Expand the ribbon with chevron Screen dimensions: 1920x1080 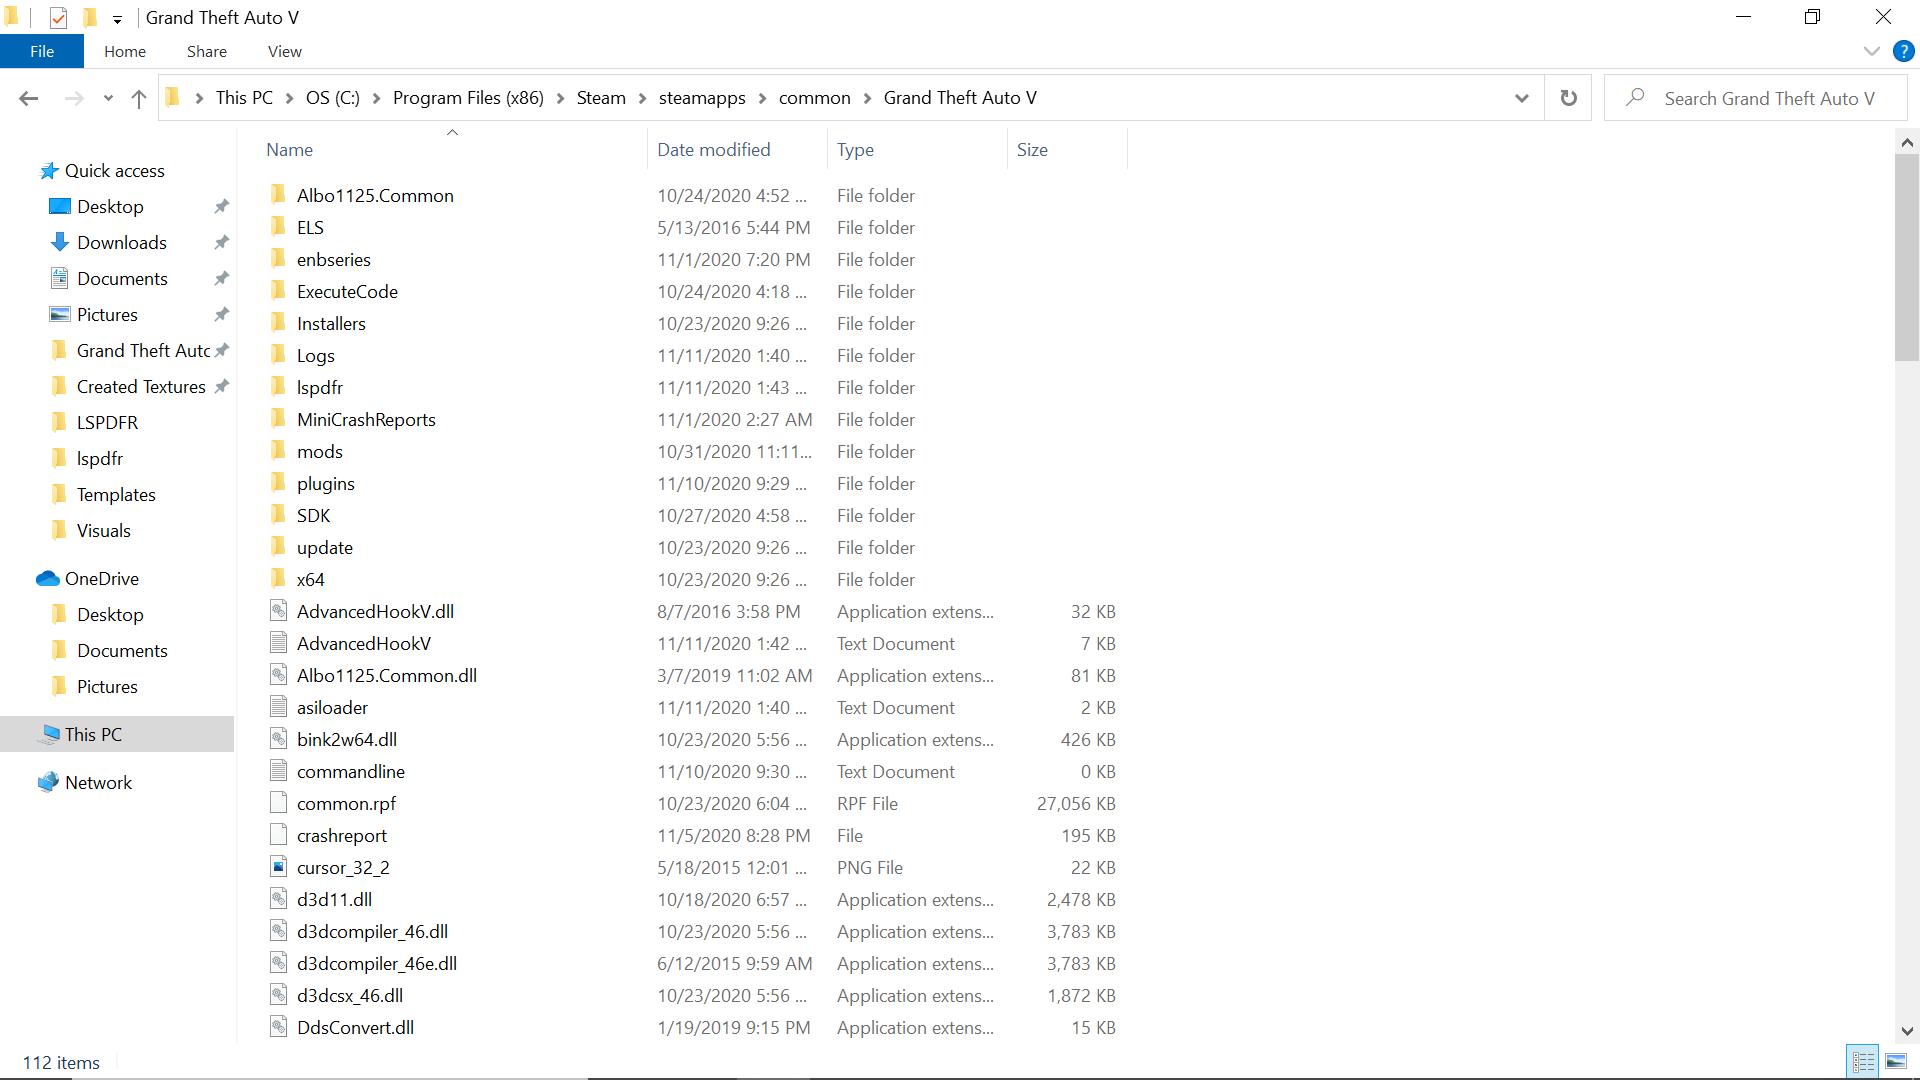point(1871,51)
